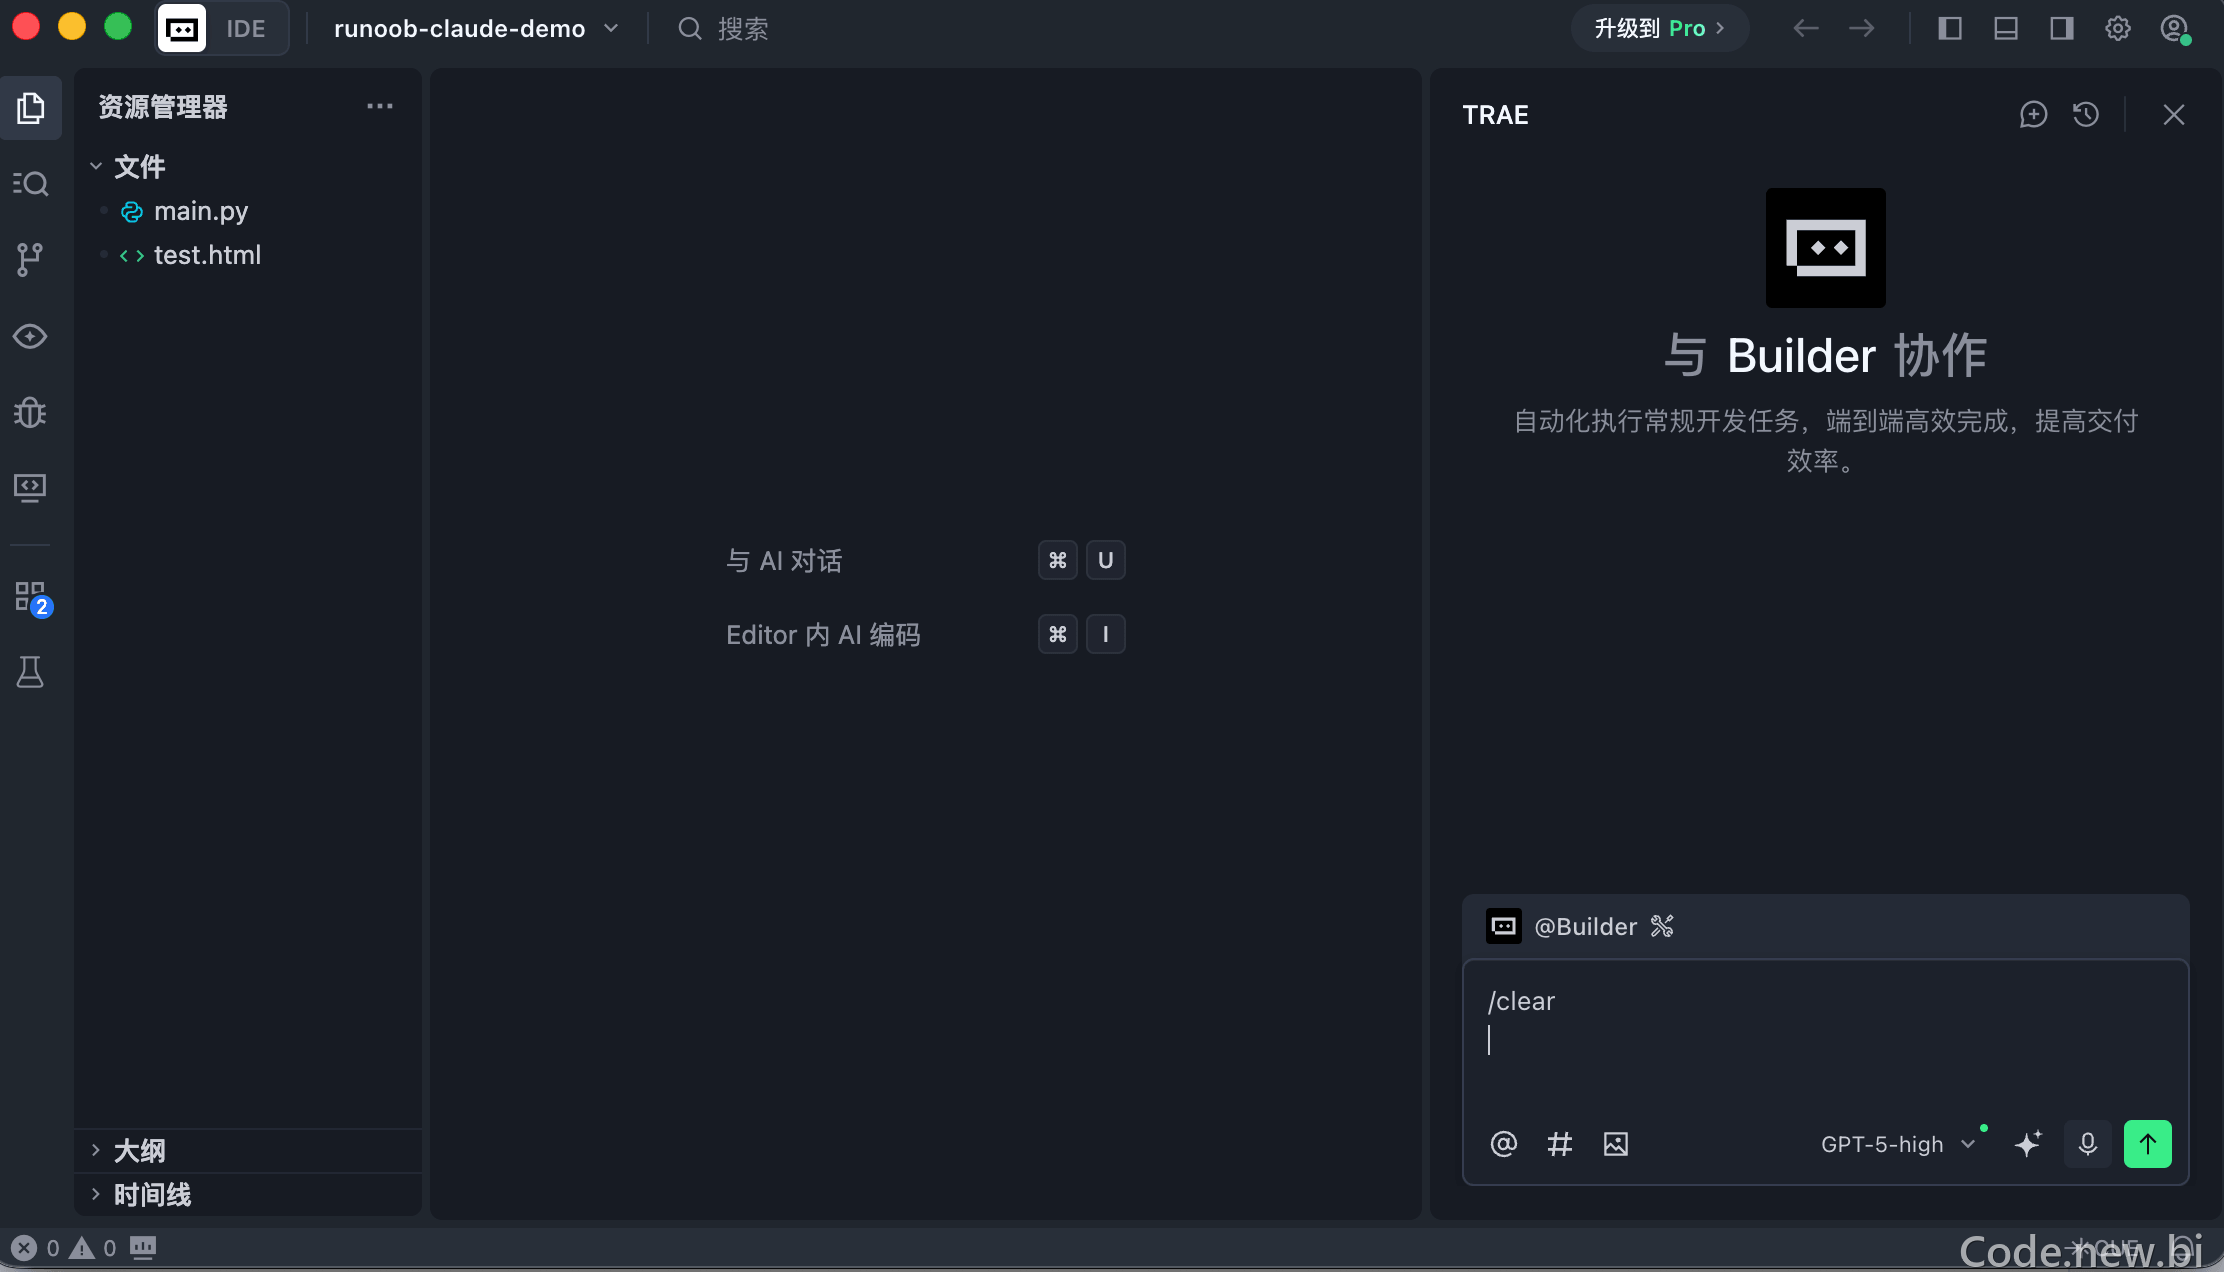Start voice input with the microphone icon
This screenshot has width=2224, height=1272.
click(2088, 1144)
